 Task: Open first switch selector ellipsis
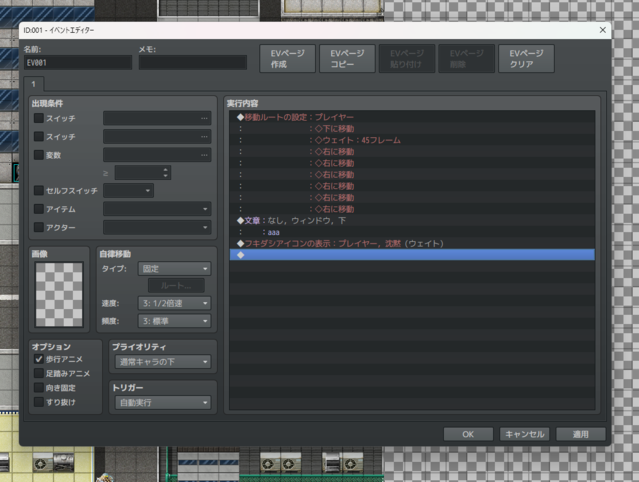pos(204,118)
